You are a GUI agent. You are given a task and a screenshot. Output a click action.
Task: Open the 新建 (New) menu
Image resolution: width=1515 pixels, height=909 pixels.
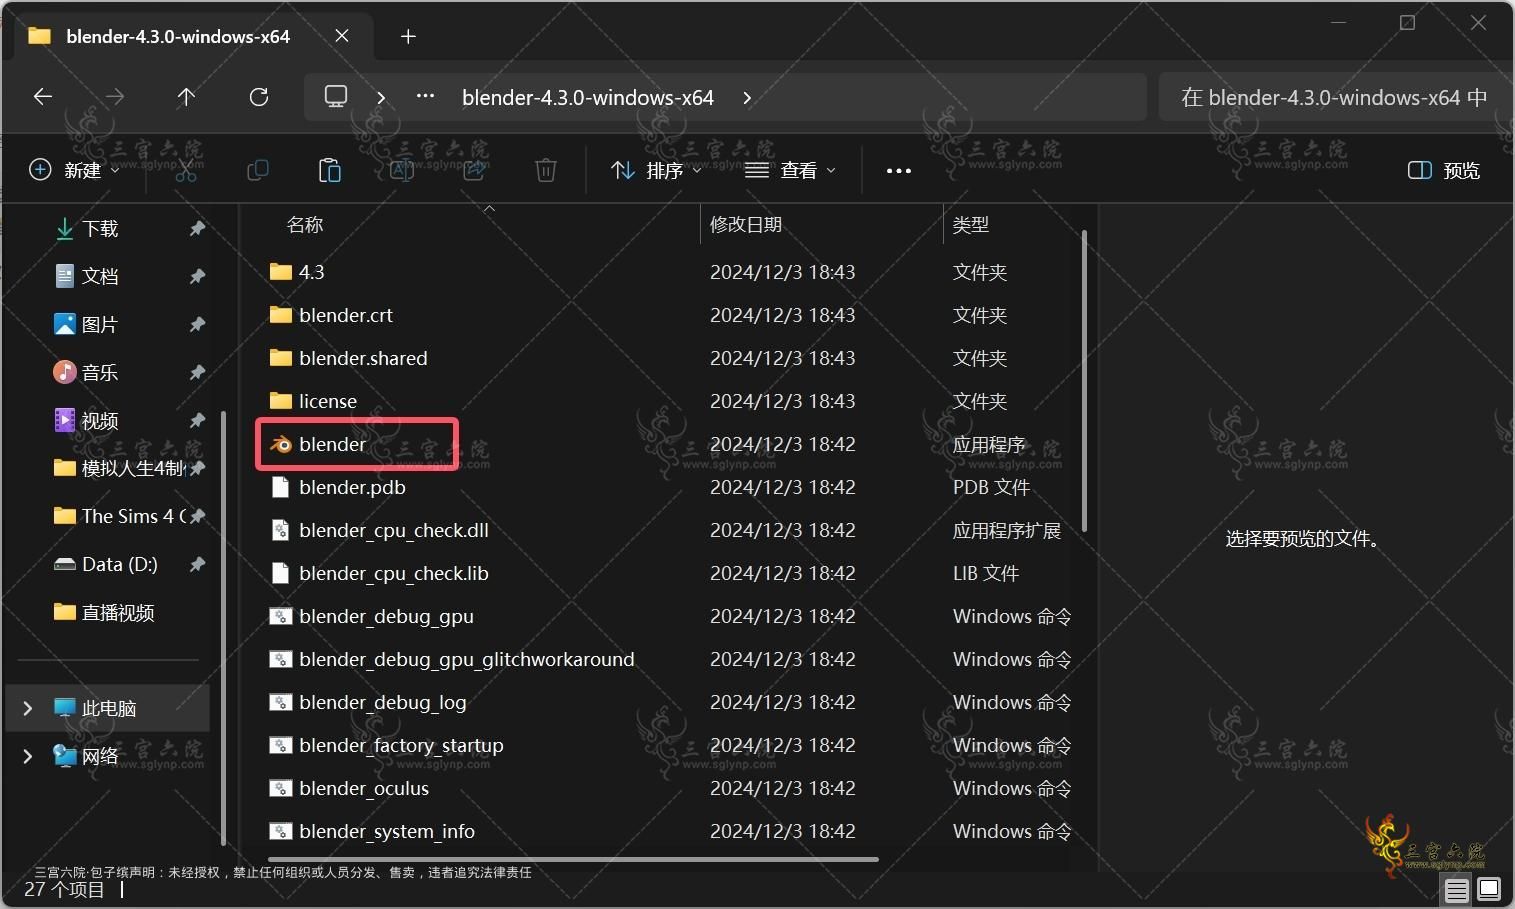[74, 170]
